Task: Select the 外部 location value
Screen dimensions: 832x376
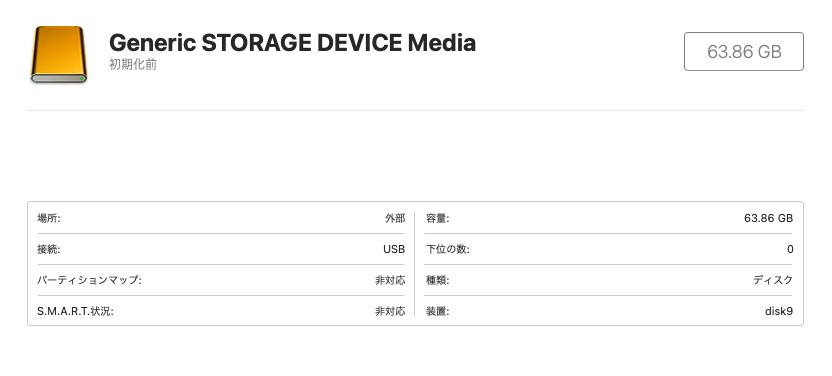Action: (395, 218)
